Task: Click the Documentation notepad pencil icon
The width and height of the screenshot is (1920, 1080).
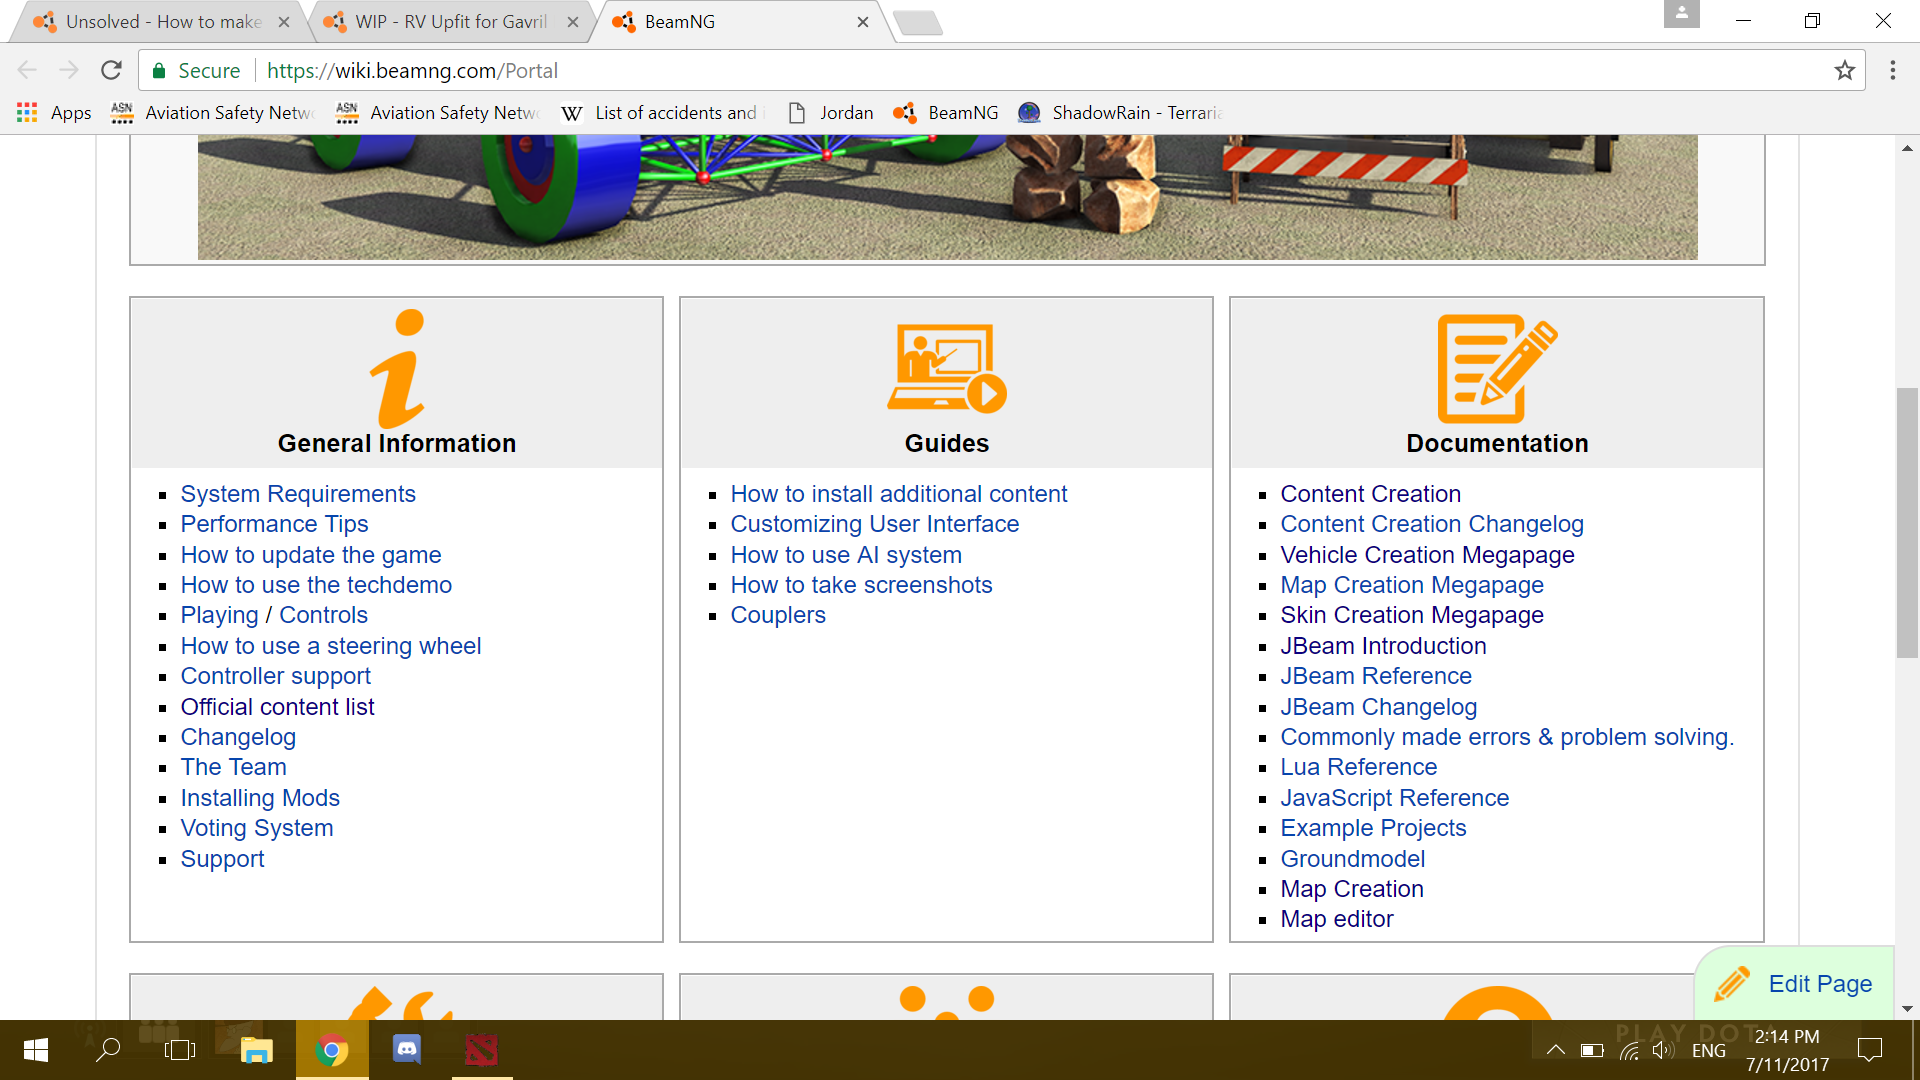Action: click(x=1497, y=369)
